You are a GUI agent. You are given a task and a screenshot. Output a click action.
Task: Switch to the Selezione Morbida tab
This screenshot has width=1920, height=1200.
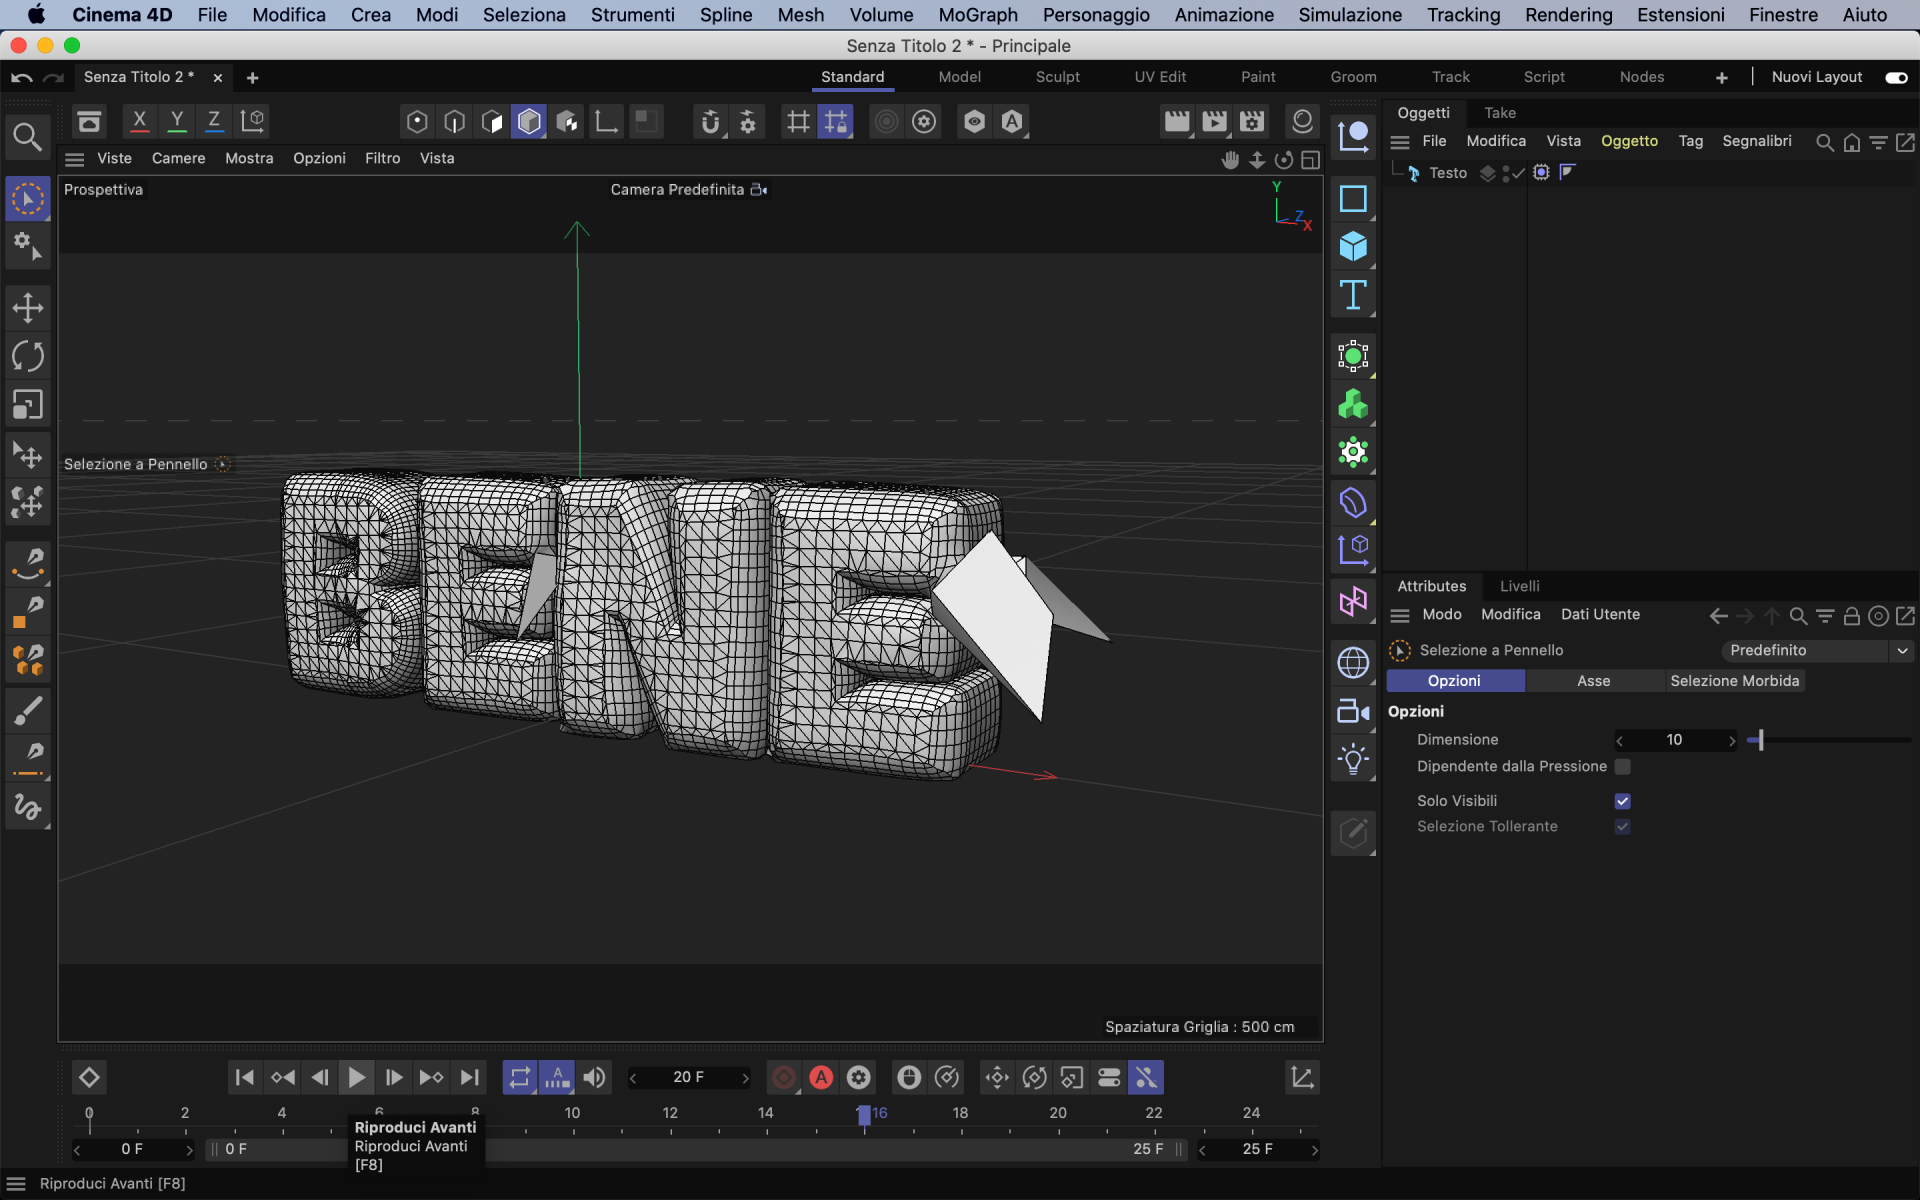(1734, 681)
